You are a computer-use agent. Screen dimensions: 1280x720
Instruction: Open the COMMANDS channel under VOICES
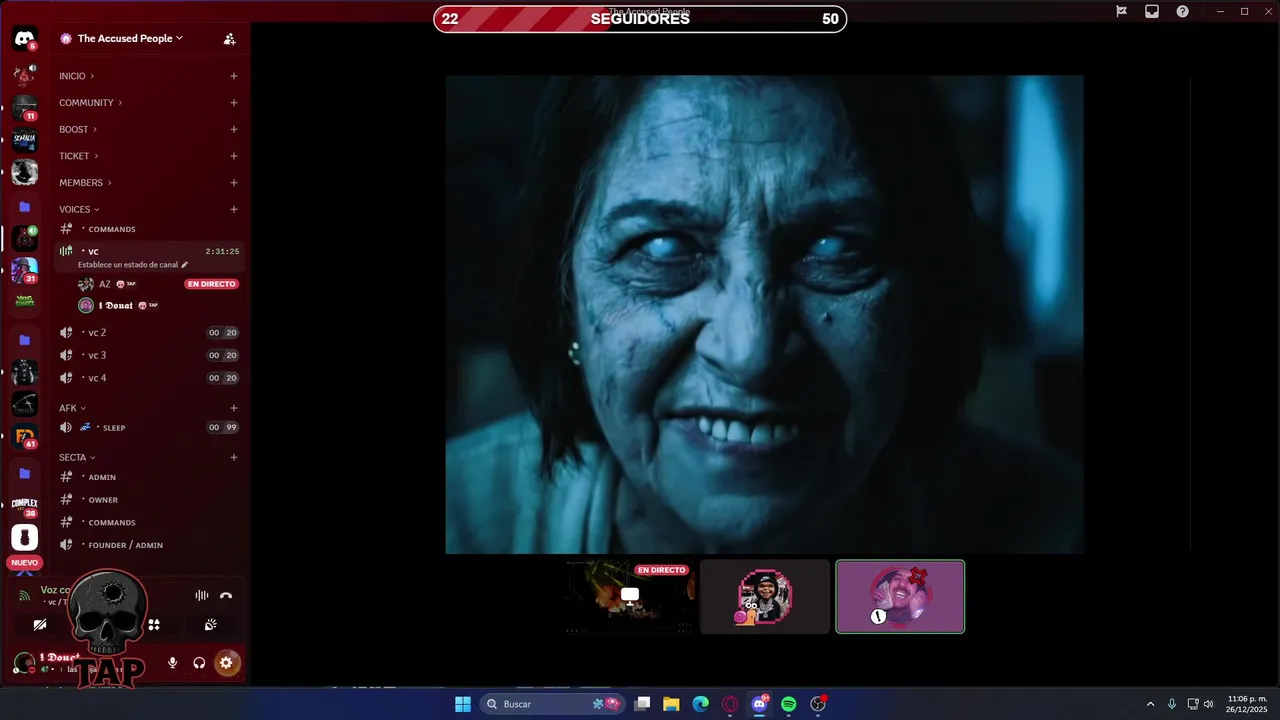[x=149, y=229]
